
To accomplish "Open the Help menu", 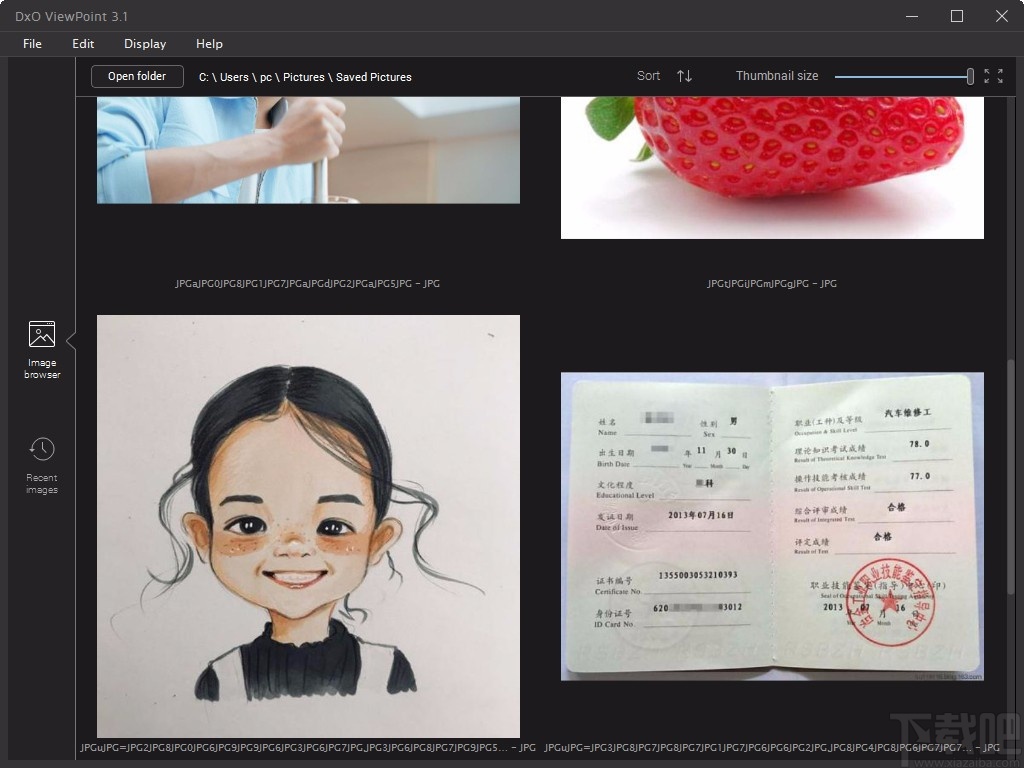I will pos(209,44).
